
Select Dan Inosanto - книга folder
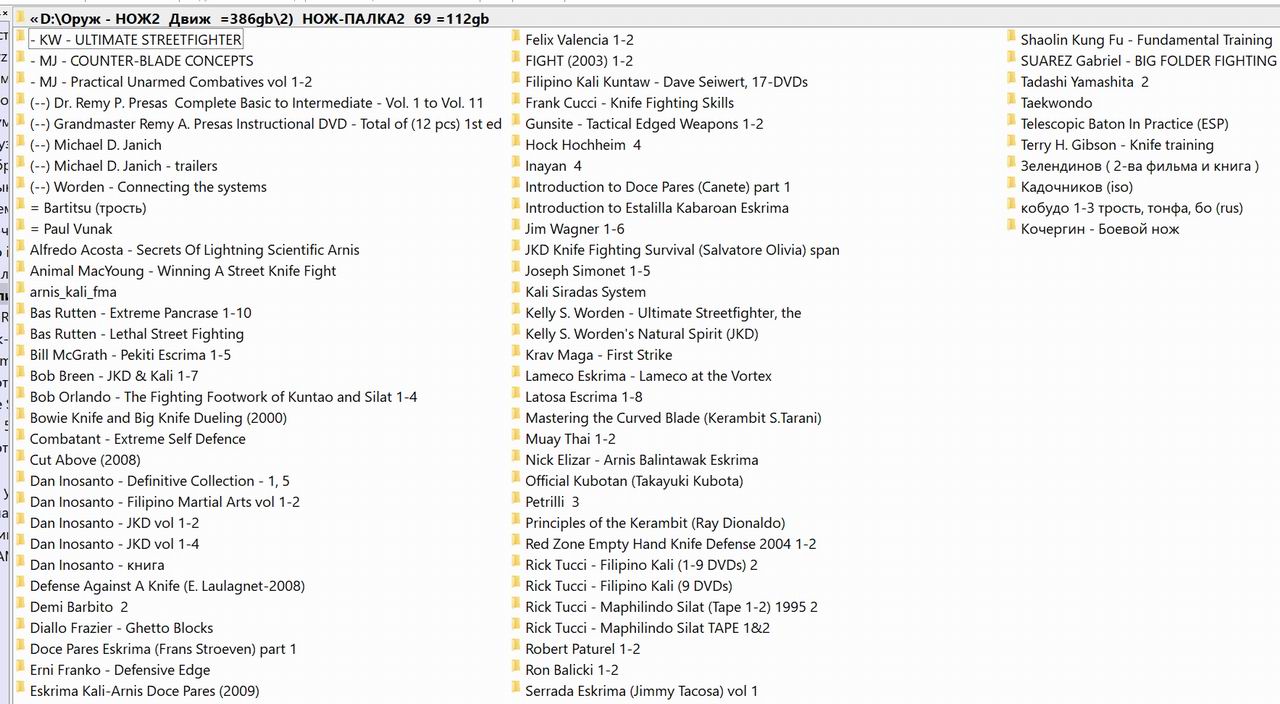pos(97,565)
